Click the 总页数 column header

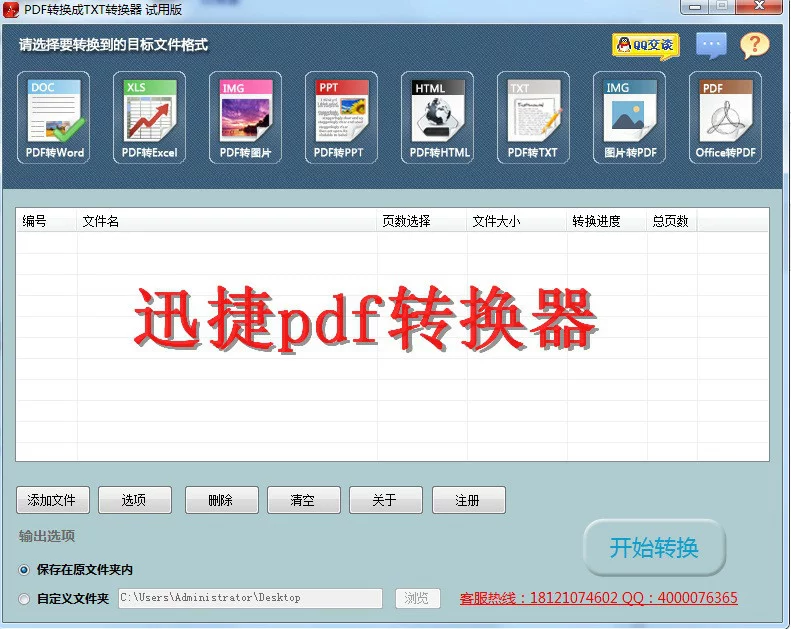click(672, 221)
